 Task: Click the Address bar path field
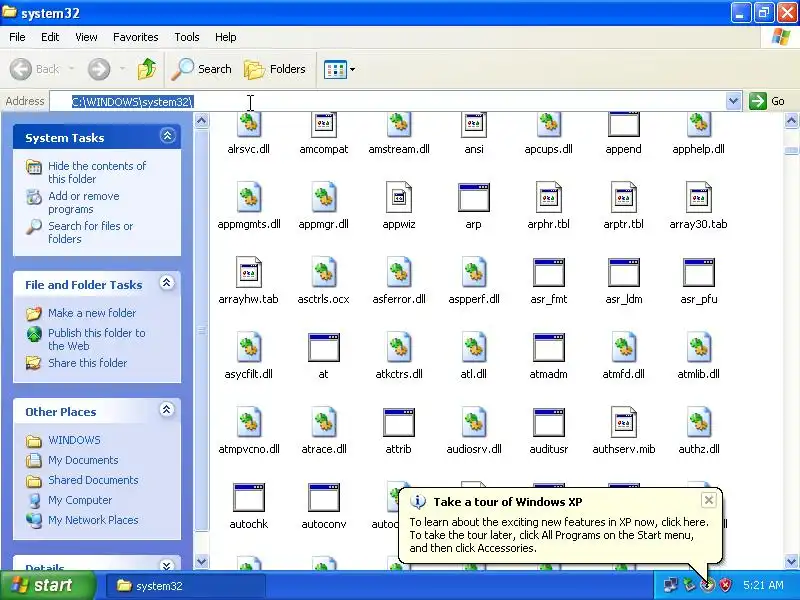point(388,102)
